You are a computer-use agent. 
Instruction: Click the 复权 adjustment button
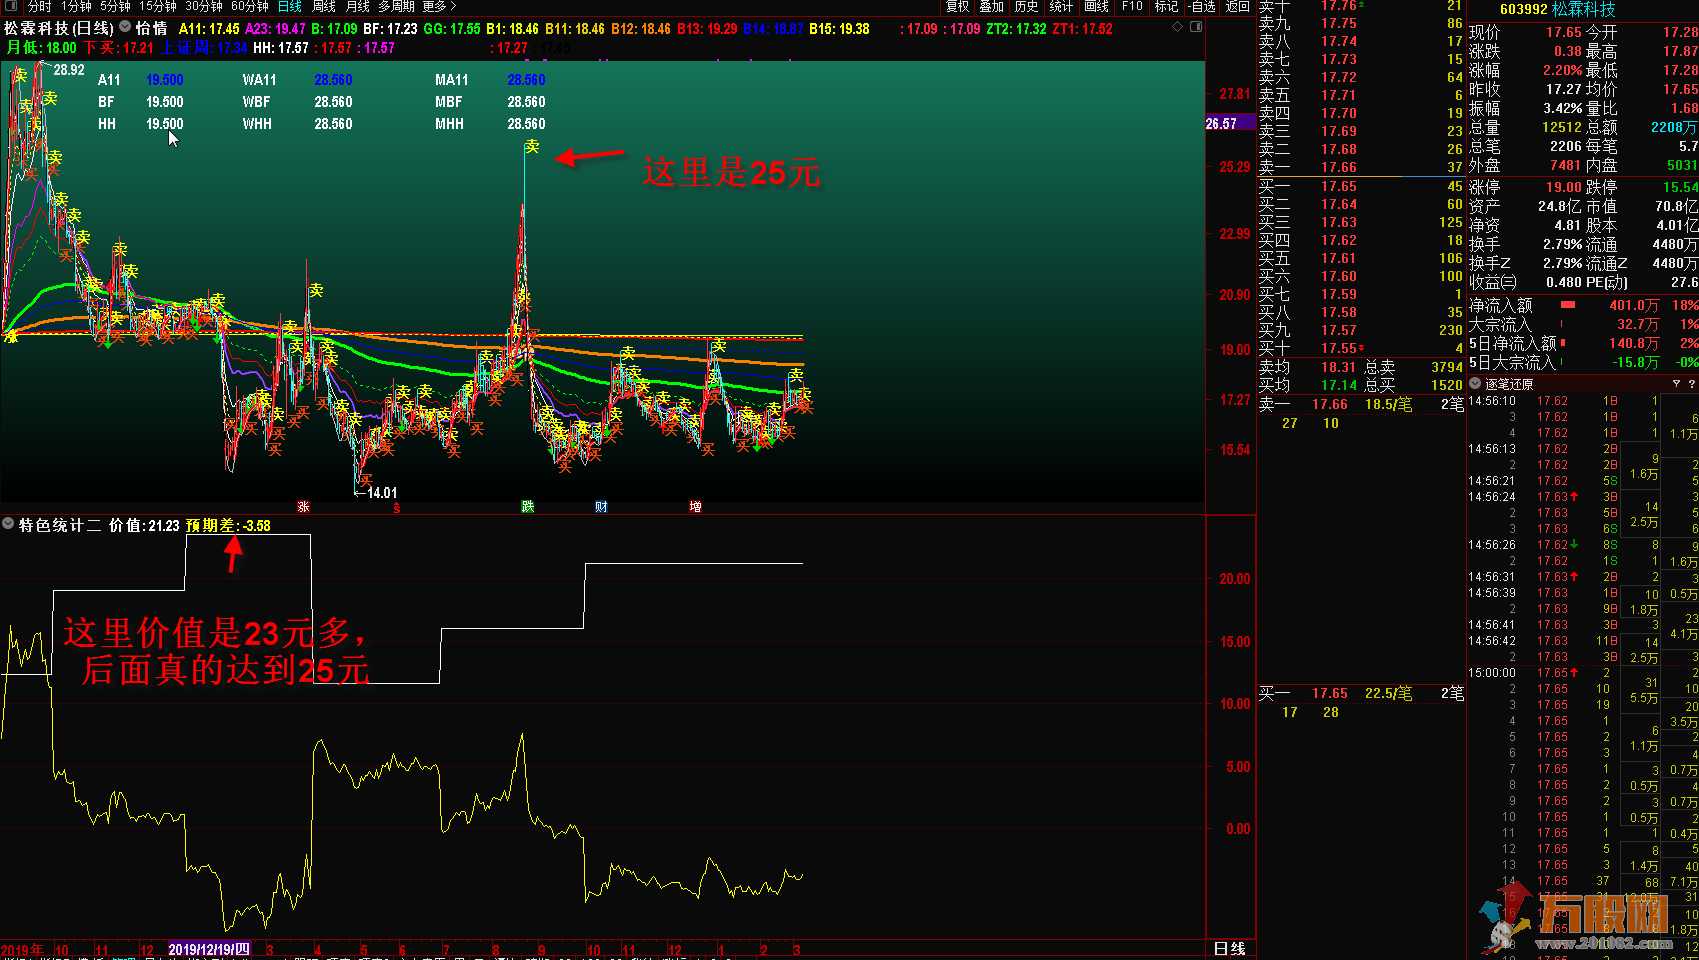[958, 6]
